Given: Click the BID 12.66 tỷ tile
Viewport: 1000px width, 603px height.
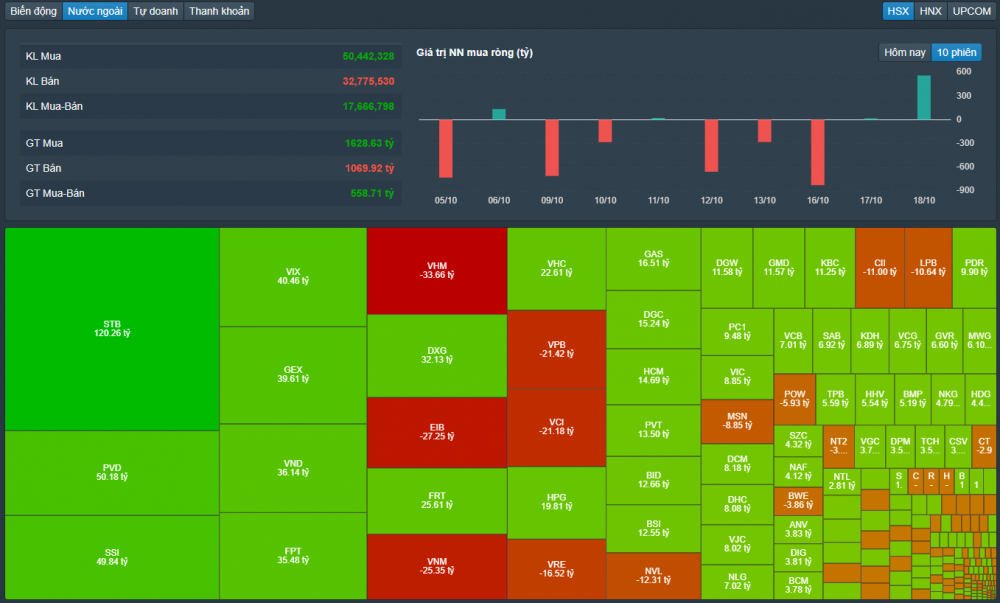Looking at the screenshot, I should pyautogui.click(x=654, y=480).
